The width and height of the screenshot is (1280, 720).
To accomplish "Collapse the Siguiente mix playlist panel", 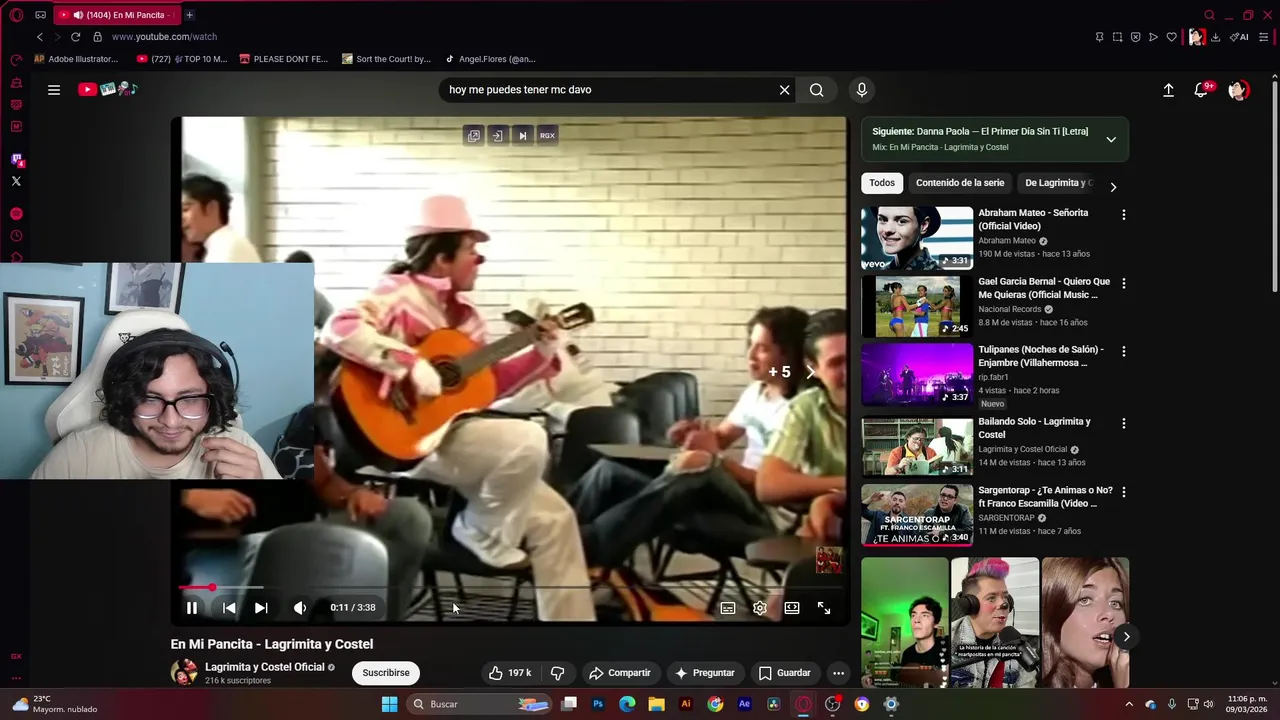I will [1111, 139].
